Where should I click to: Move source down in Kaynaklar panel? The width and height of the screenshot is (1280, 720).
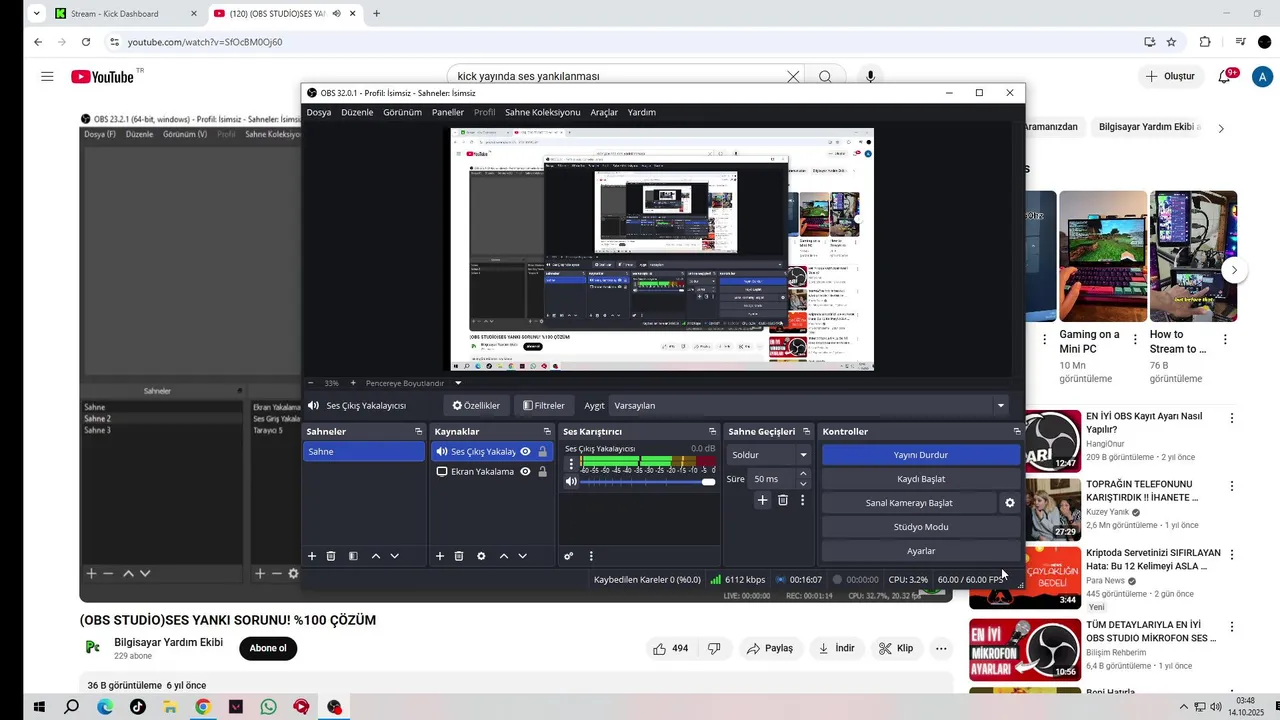click(x=523, y=556)
